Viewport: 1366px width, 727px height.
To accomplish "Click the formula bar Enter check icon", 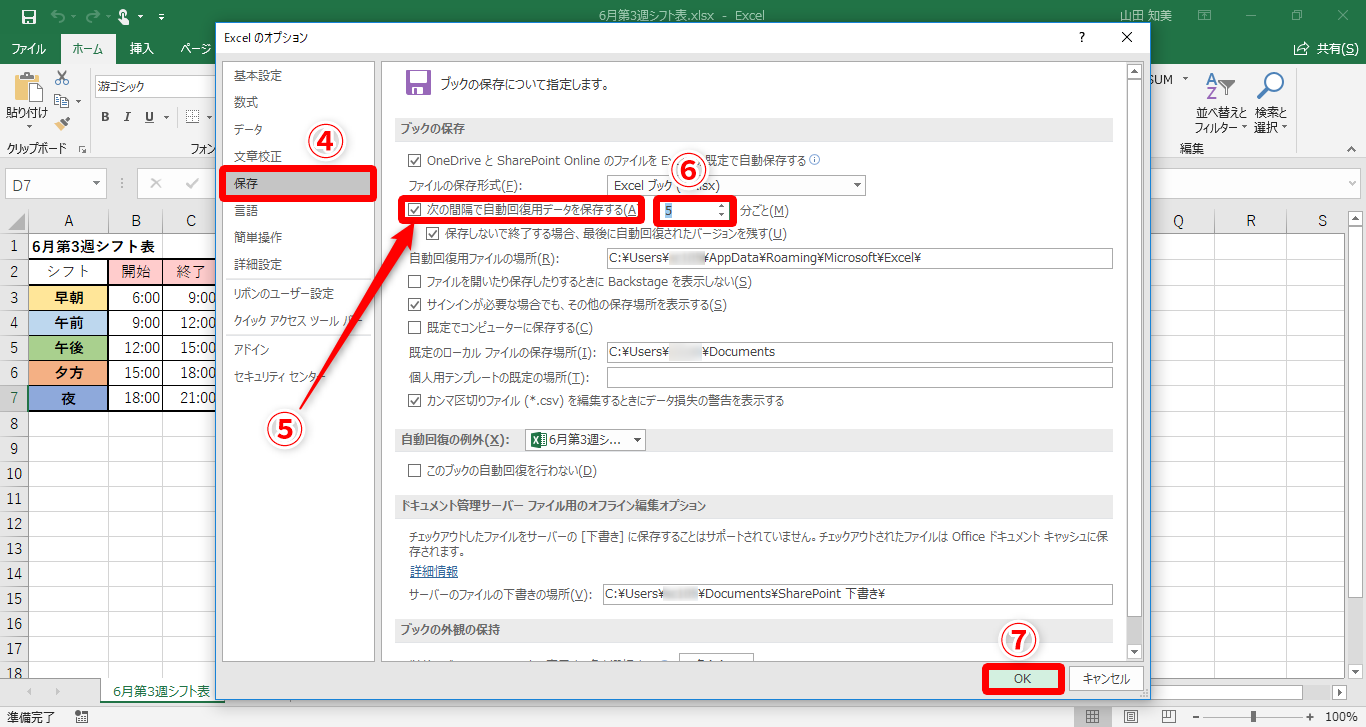I will [191, 184].
